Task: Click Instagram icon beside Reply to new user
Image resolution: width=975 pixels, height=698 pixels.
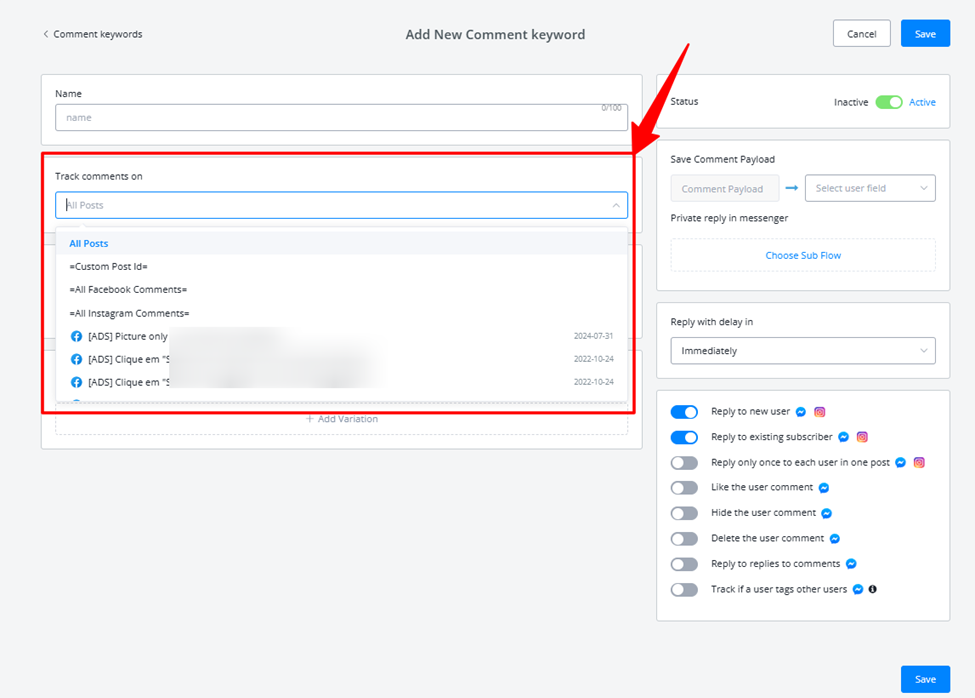Action: click(x=820, y=412)
